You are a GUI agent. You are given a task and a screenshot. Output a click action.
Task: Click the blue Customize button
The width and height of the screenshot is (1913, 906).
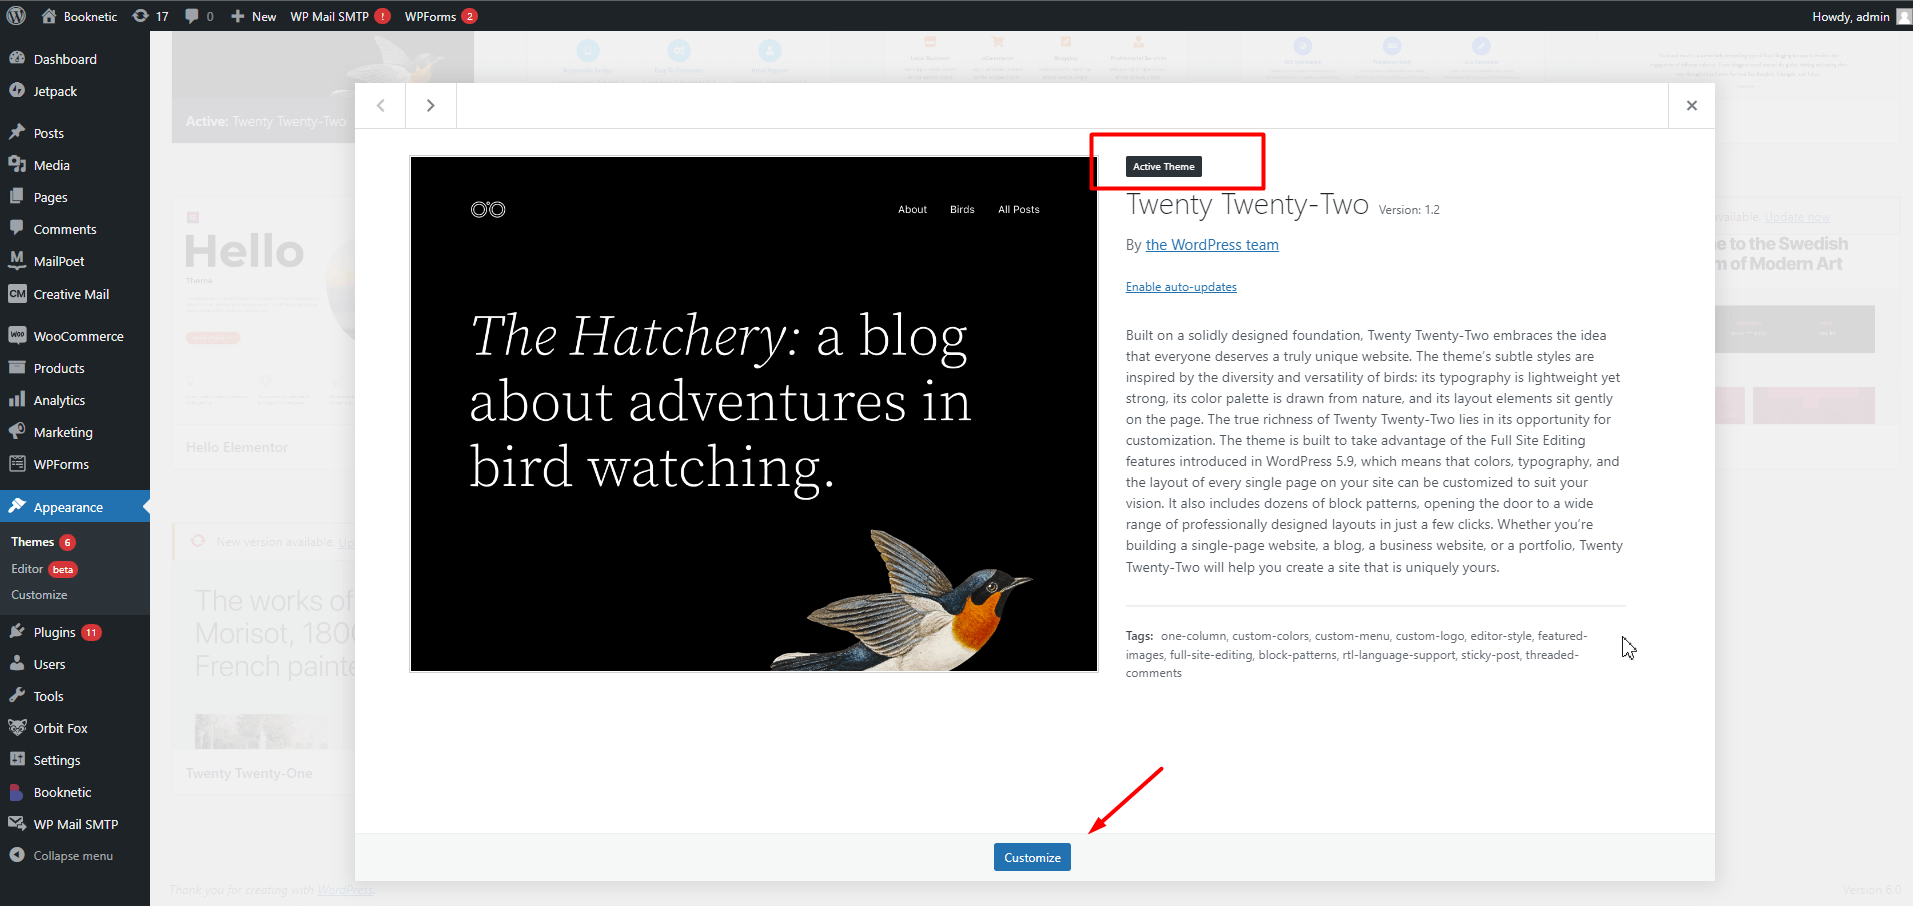coord(1032,857)
